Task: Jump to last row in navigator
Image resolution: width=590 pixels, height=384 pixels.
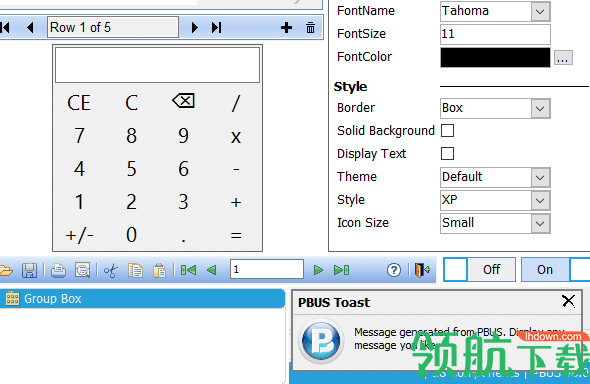Action: (x=216, y=27)
